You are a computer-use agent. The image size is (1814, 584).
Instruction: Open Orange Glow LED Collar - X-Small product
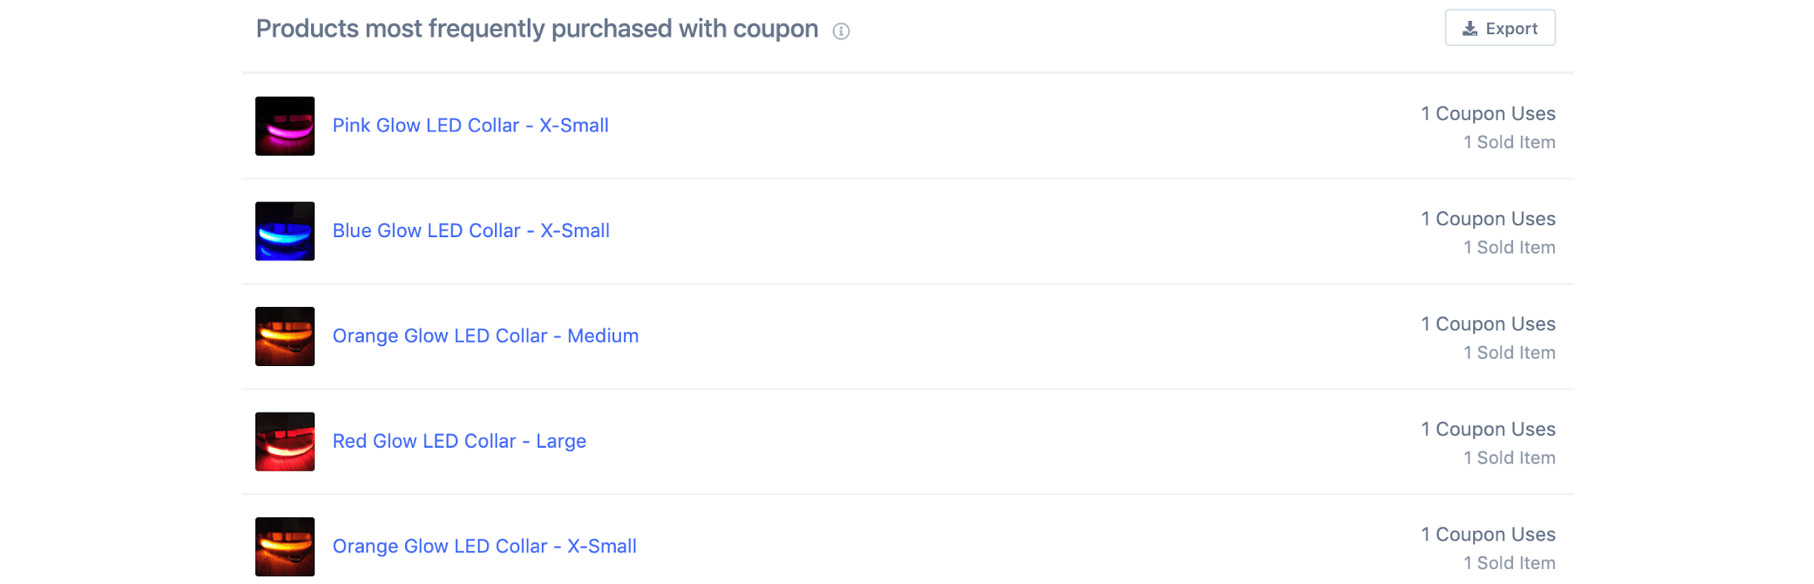[x=484, y=546]
